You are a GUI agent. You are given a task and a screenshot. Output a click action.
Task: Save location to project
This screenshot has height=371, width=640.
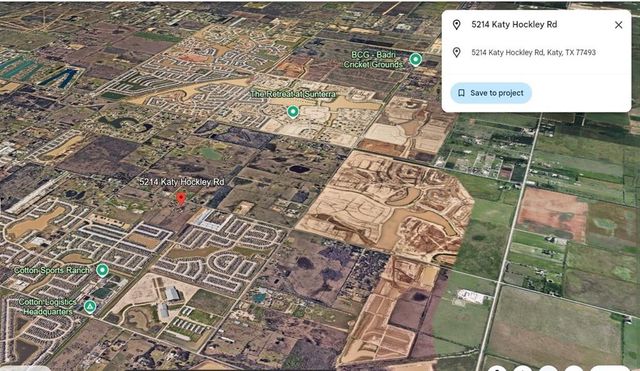(491, 93)
